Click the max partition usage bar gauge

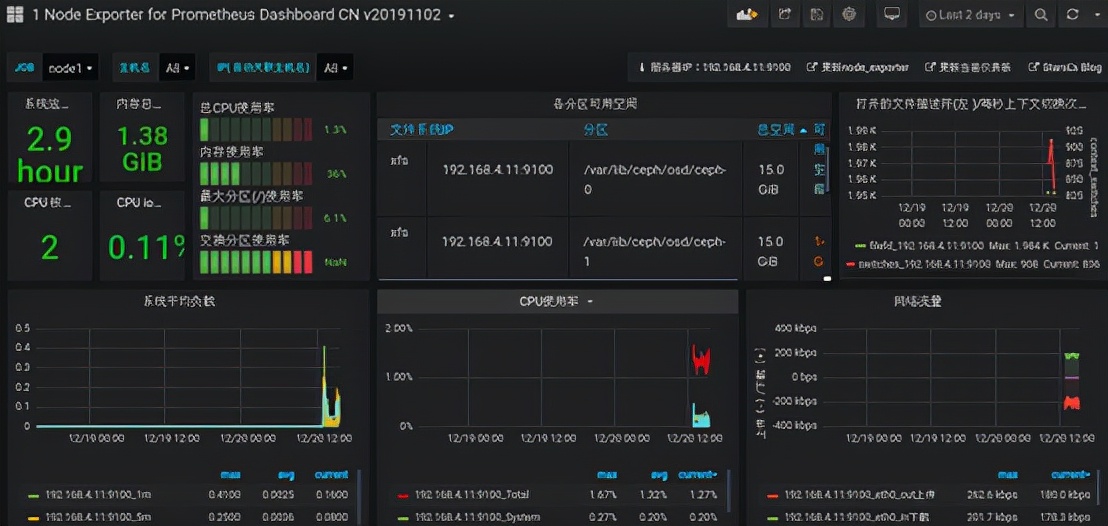tap(256, 218)
